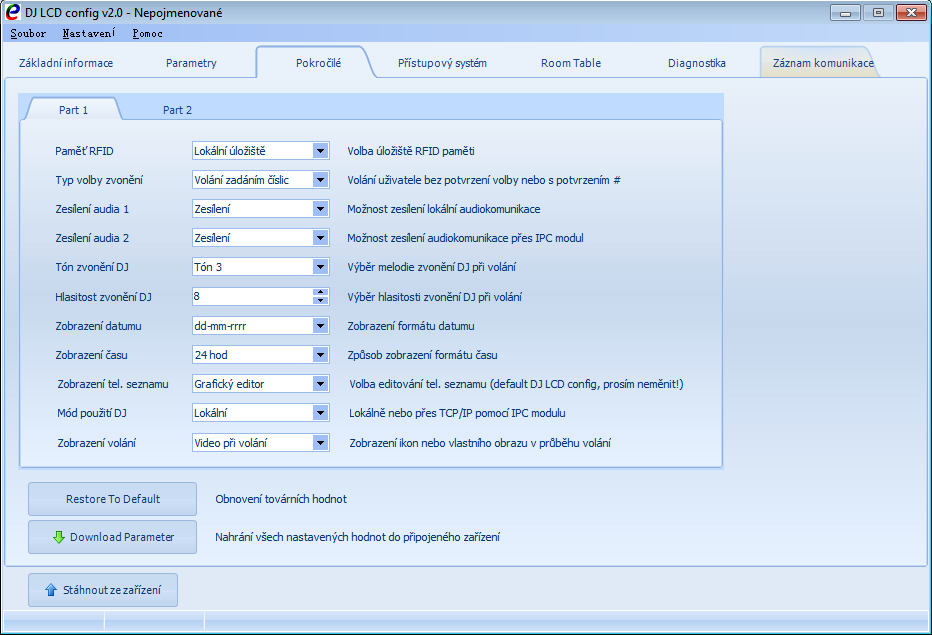Viewport: 932px width, 635px height.
Task: Click the 'Zobrazení ikon nebo vlastního obrazu' description
Action: 480,443
